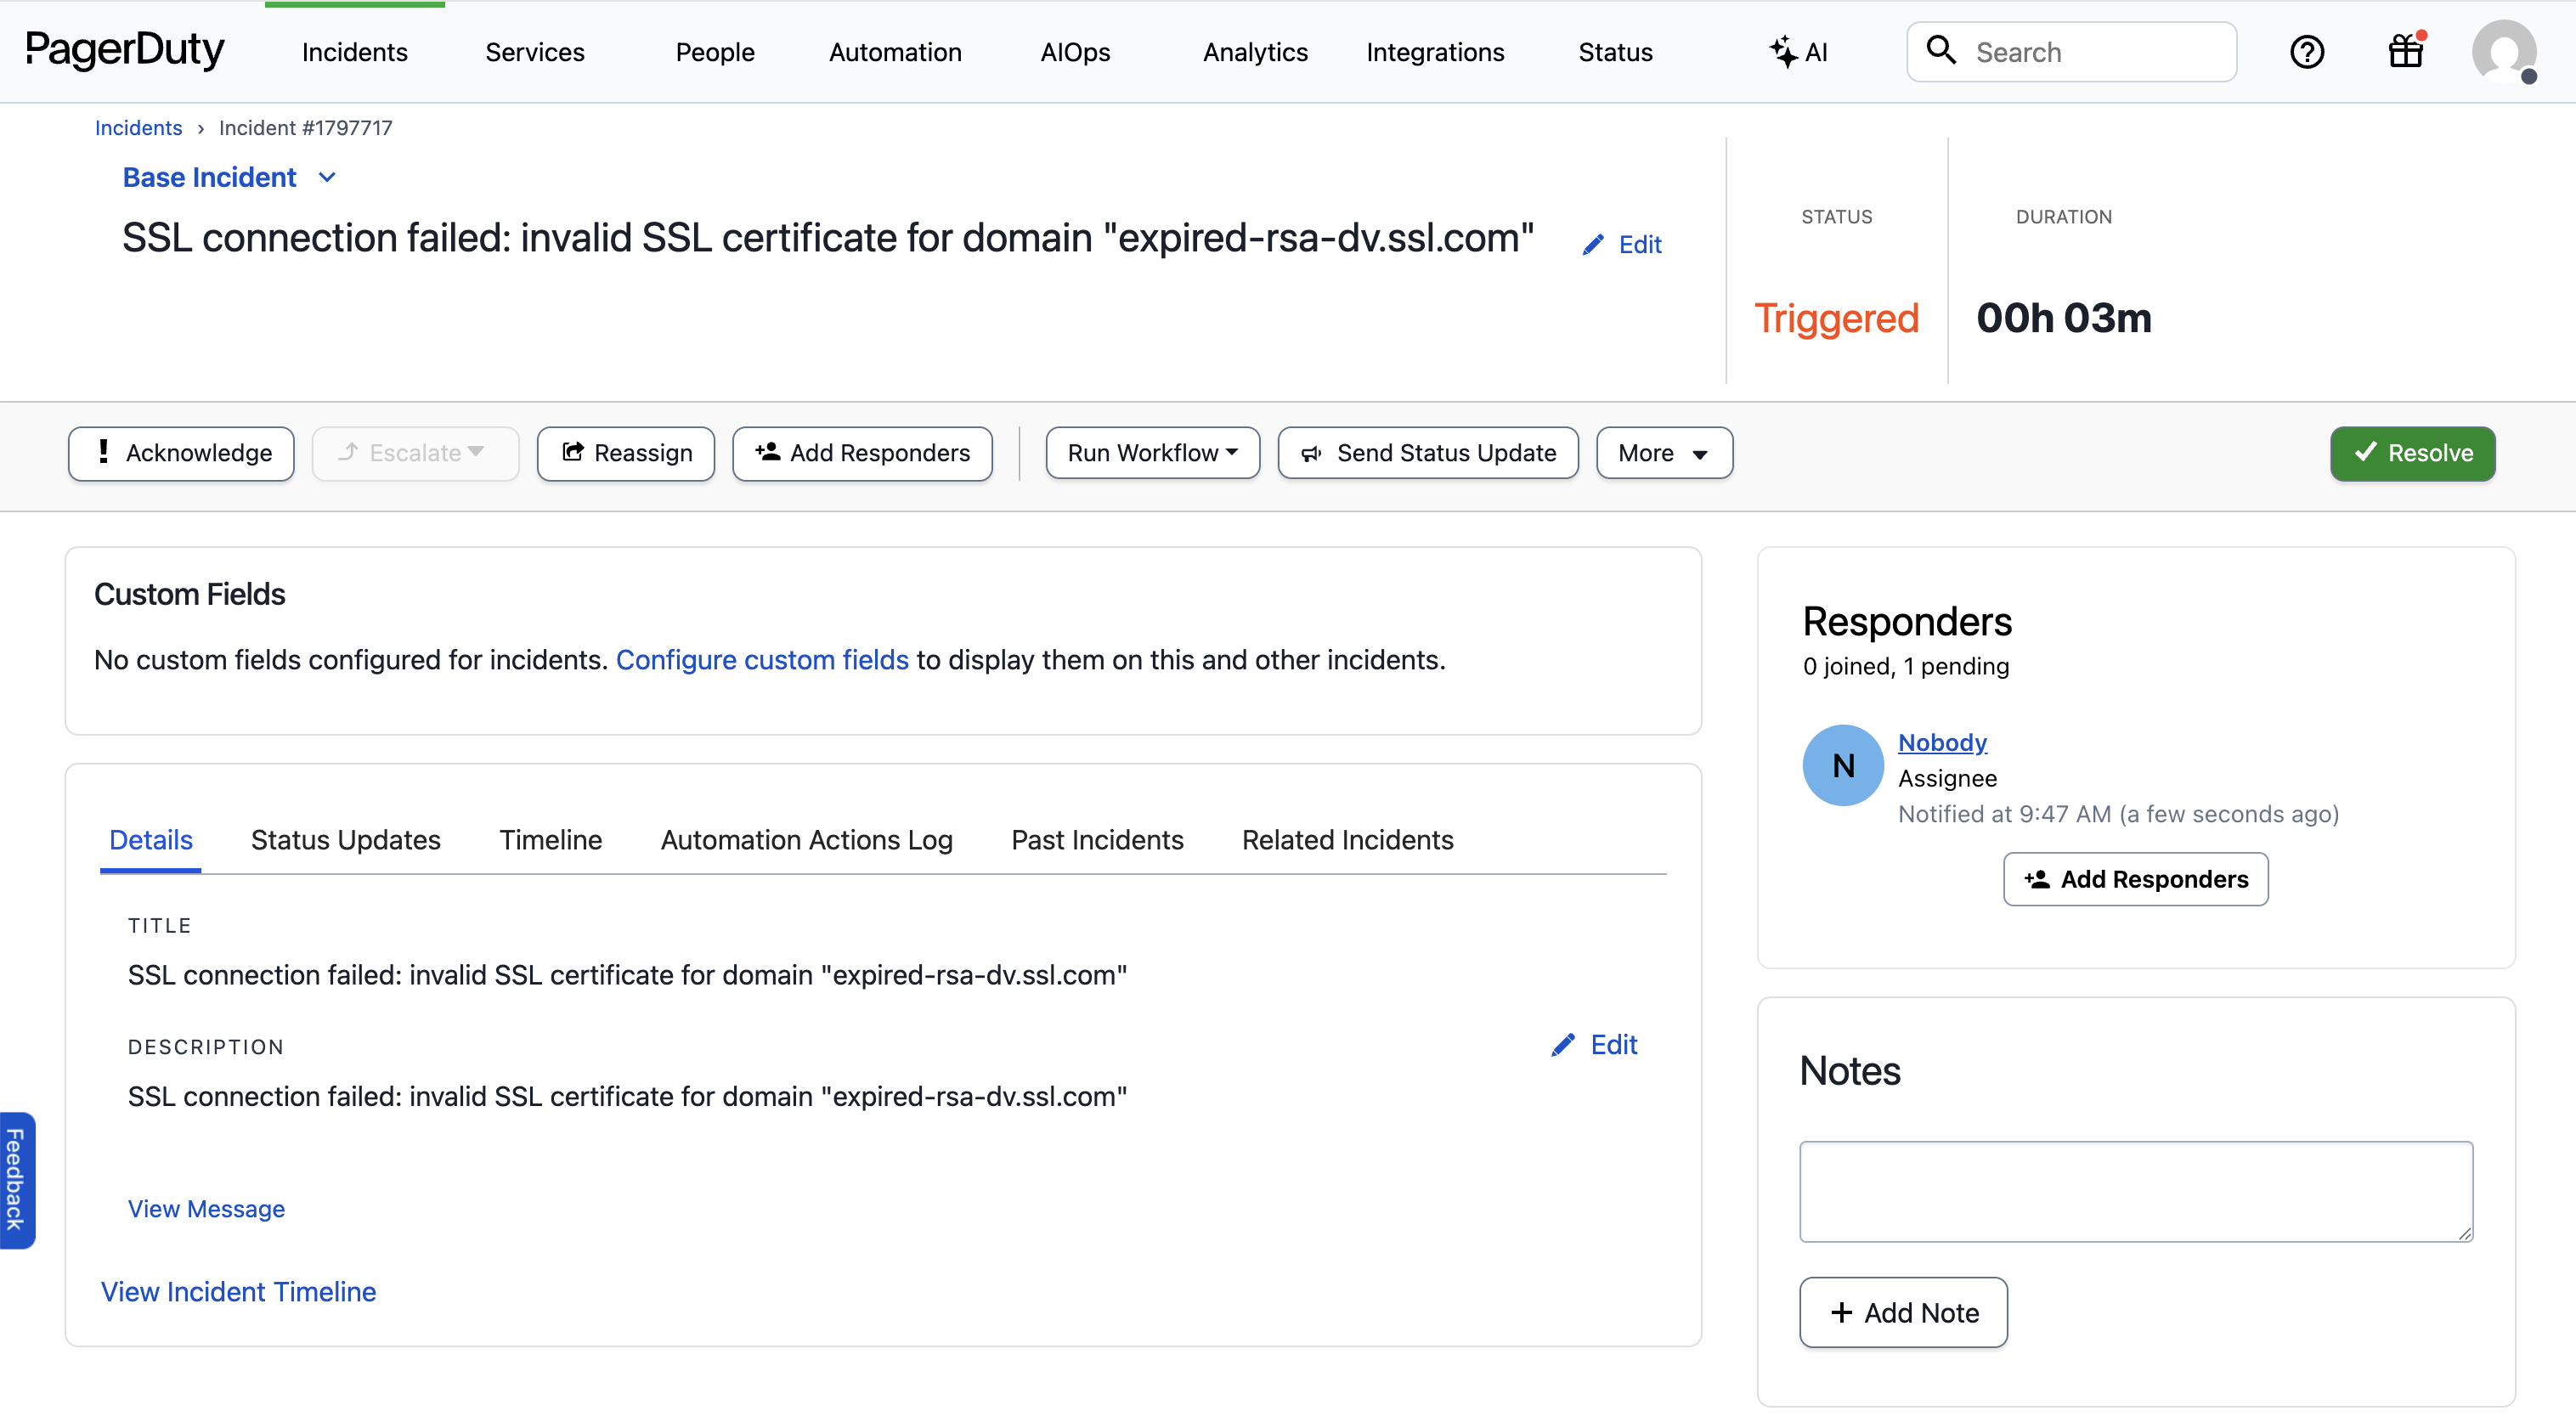The height and width of the screenshot is (1422, 2576).
Task: Open the Run Workflow dropdown
Action: coord(1152,453)
